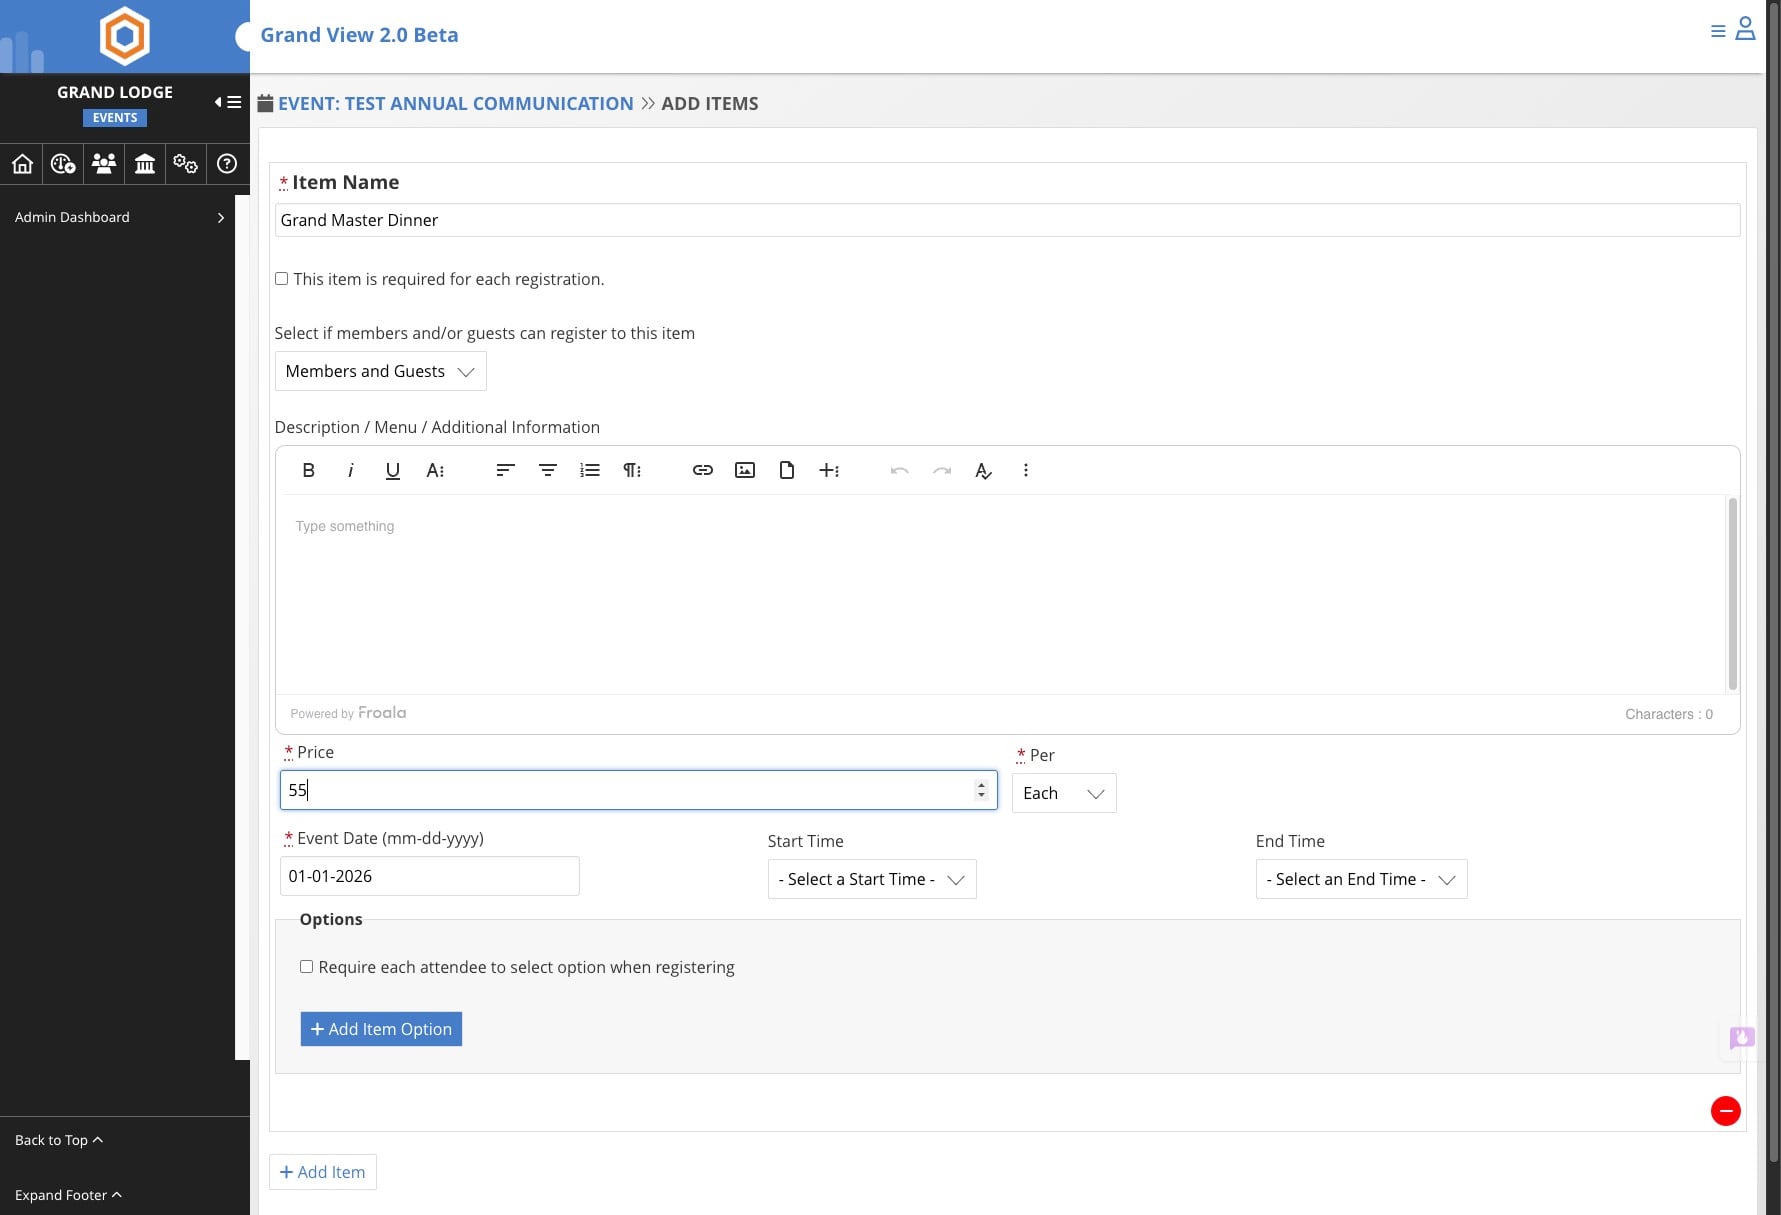Insert a link in the editor
The height and width of the screenshot is (1215, 1781).
[x=703, y=470]
